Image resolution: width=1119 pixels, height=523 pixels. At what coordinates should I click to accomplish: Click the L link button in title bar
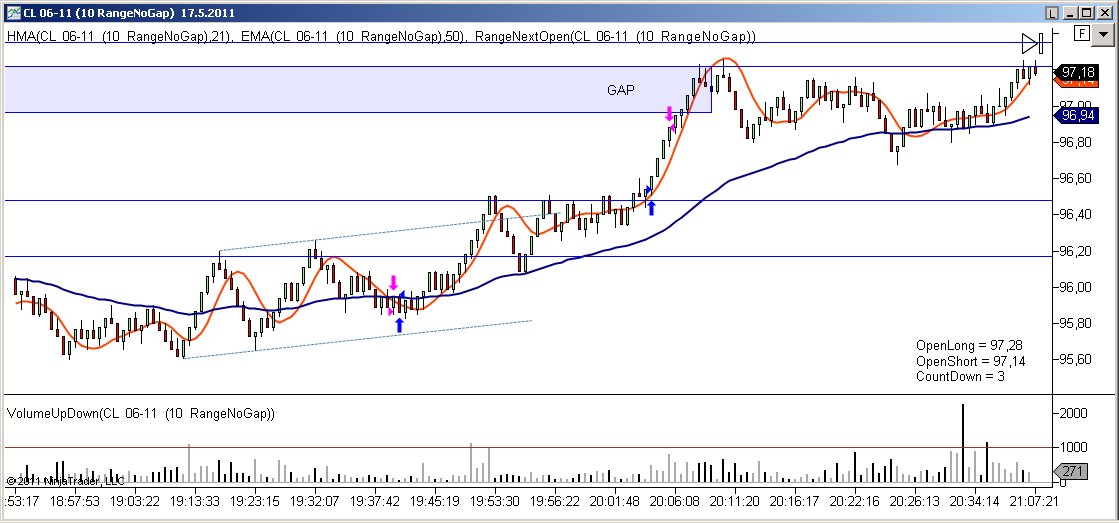pos(1051,13)
